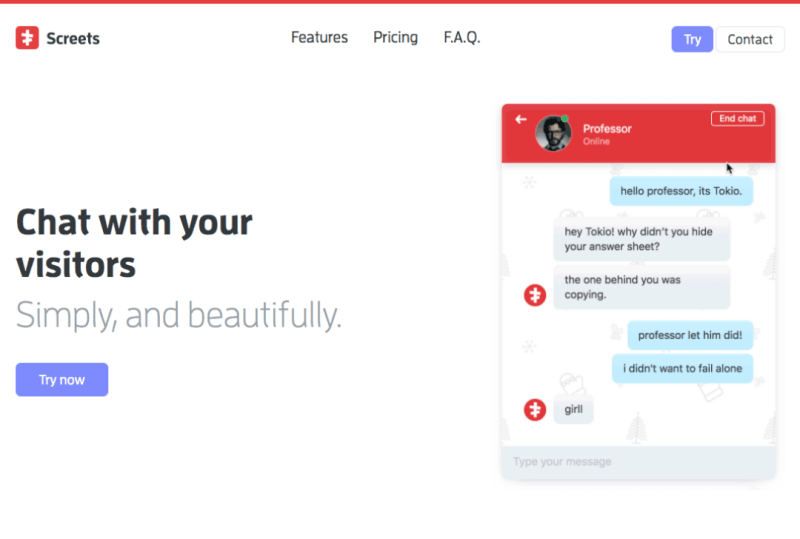The width and height of the screenshot is (800, 539).
Task: Click the back arrow in chat header
Action: pyautogui.click(x=520, y=119)
